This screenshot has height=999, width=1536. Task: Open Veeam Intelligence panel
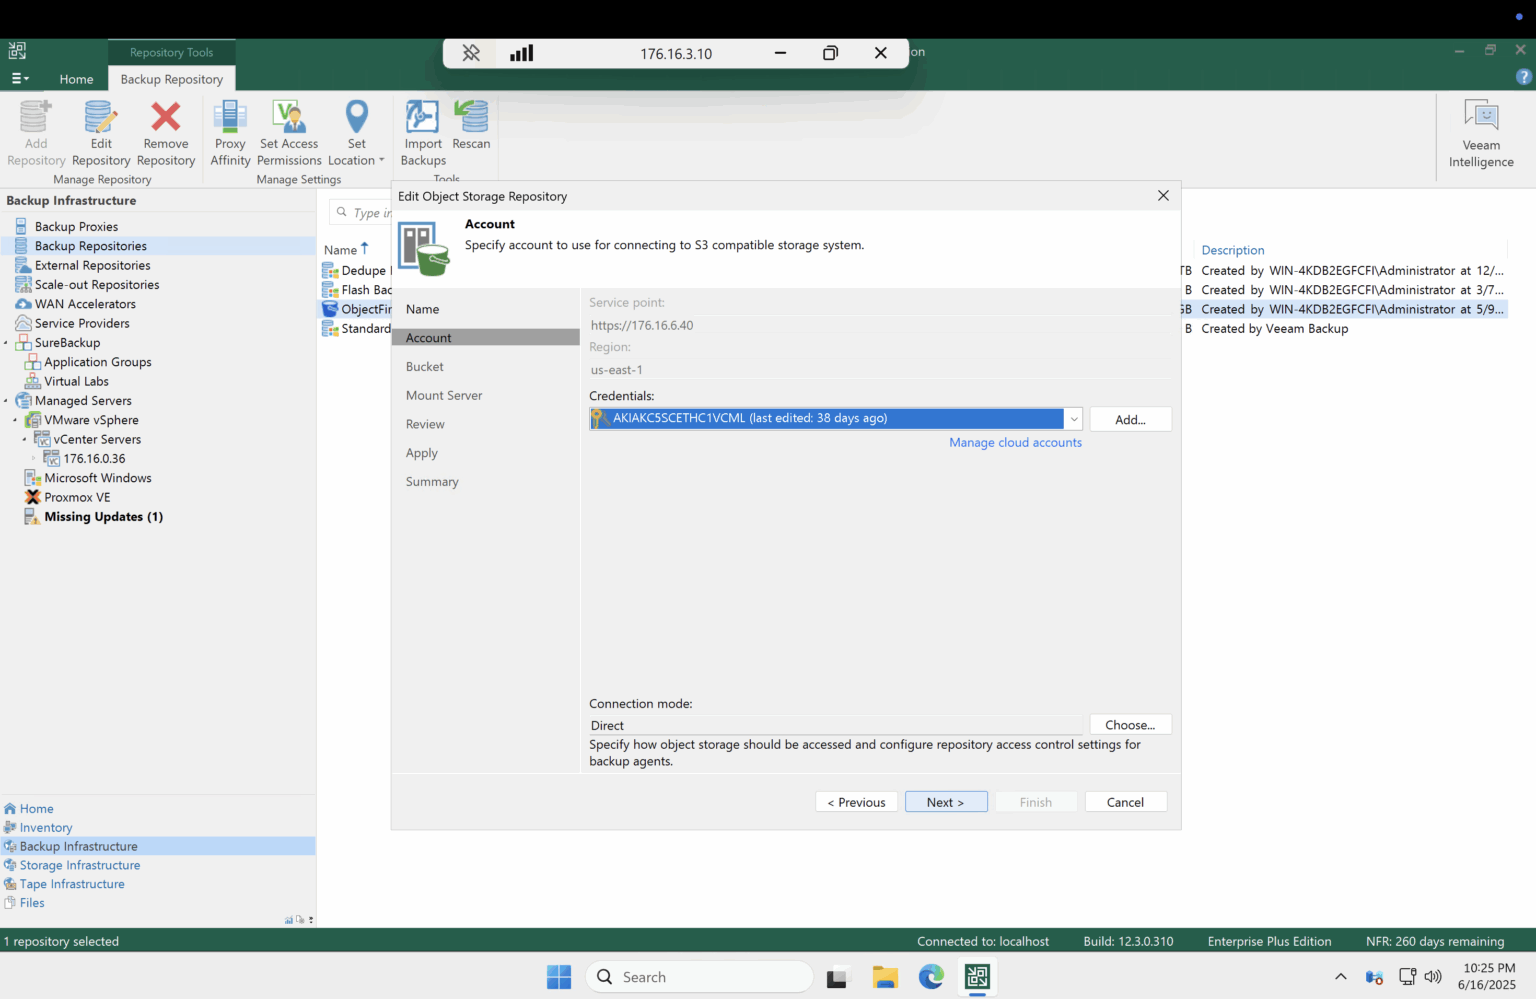coord(1481,134)
